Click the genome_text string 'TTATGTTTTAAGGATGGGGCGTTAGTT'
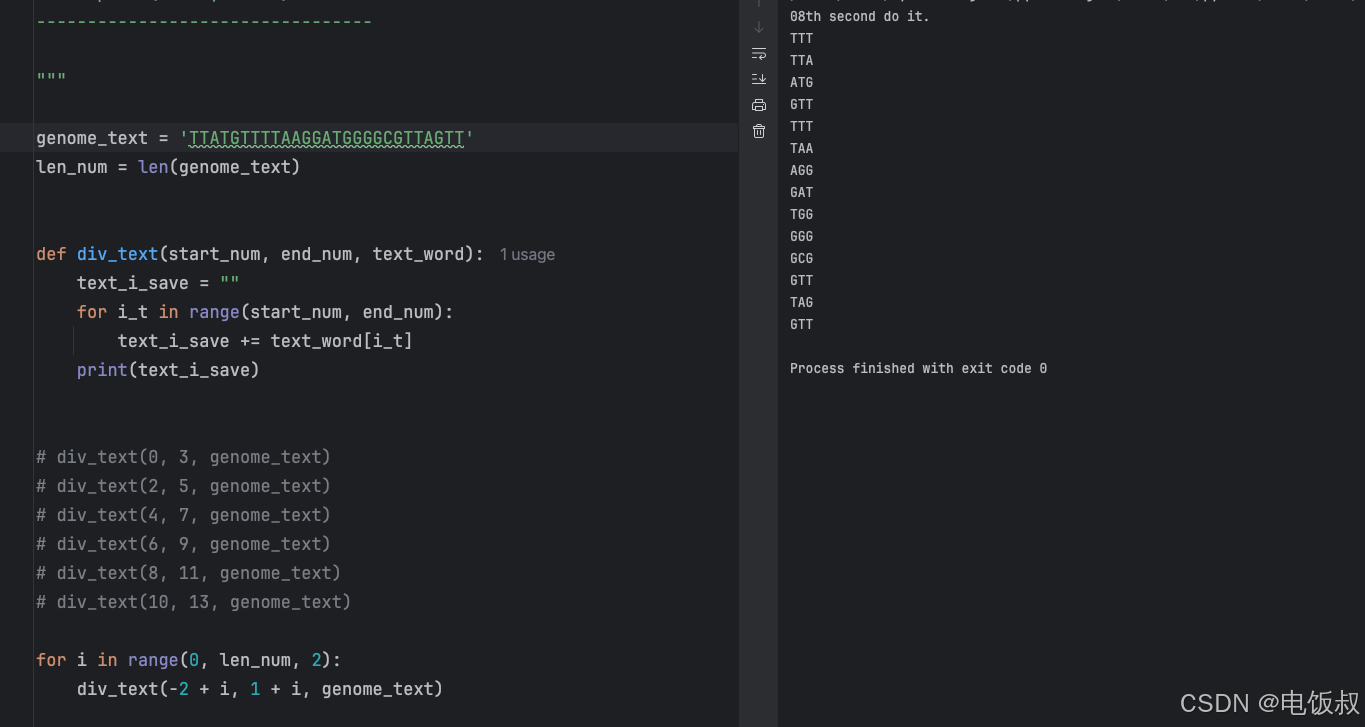This screenshot has height=727, width=1365. click(x=327, y=138)
